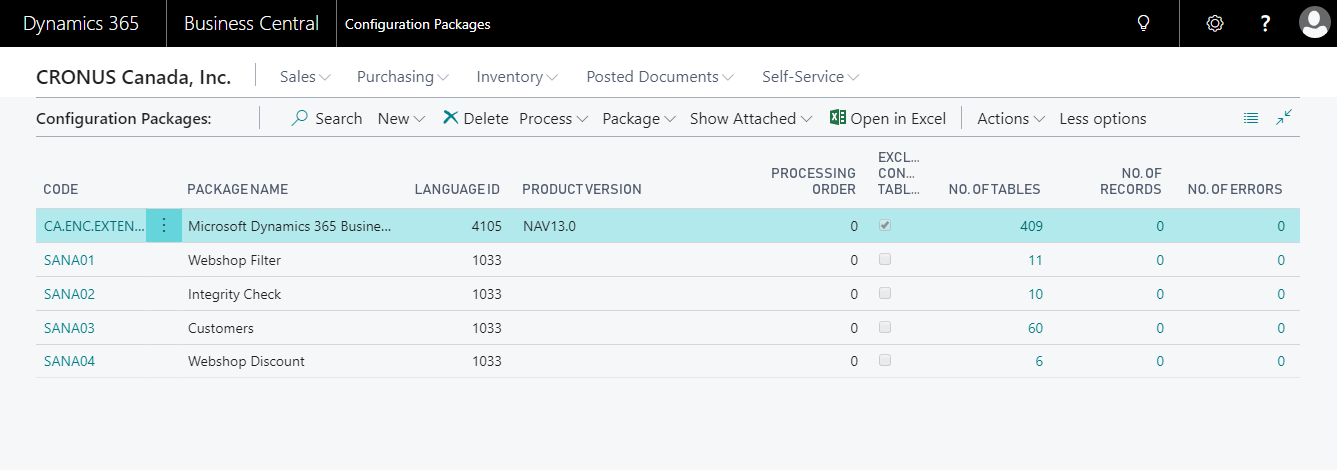1337x470 pixels.
Task: Click the NAV13.0 product version cell
Action: pyautogui.click(x=549, y=226)
